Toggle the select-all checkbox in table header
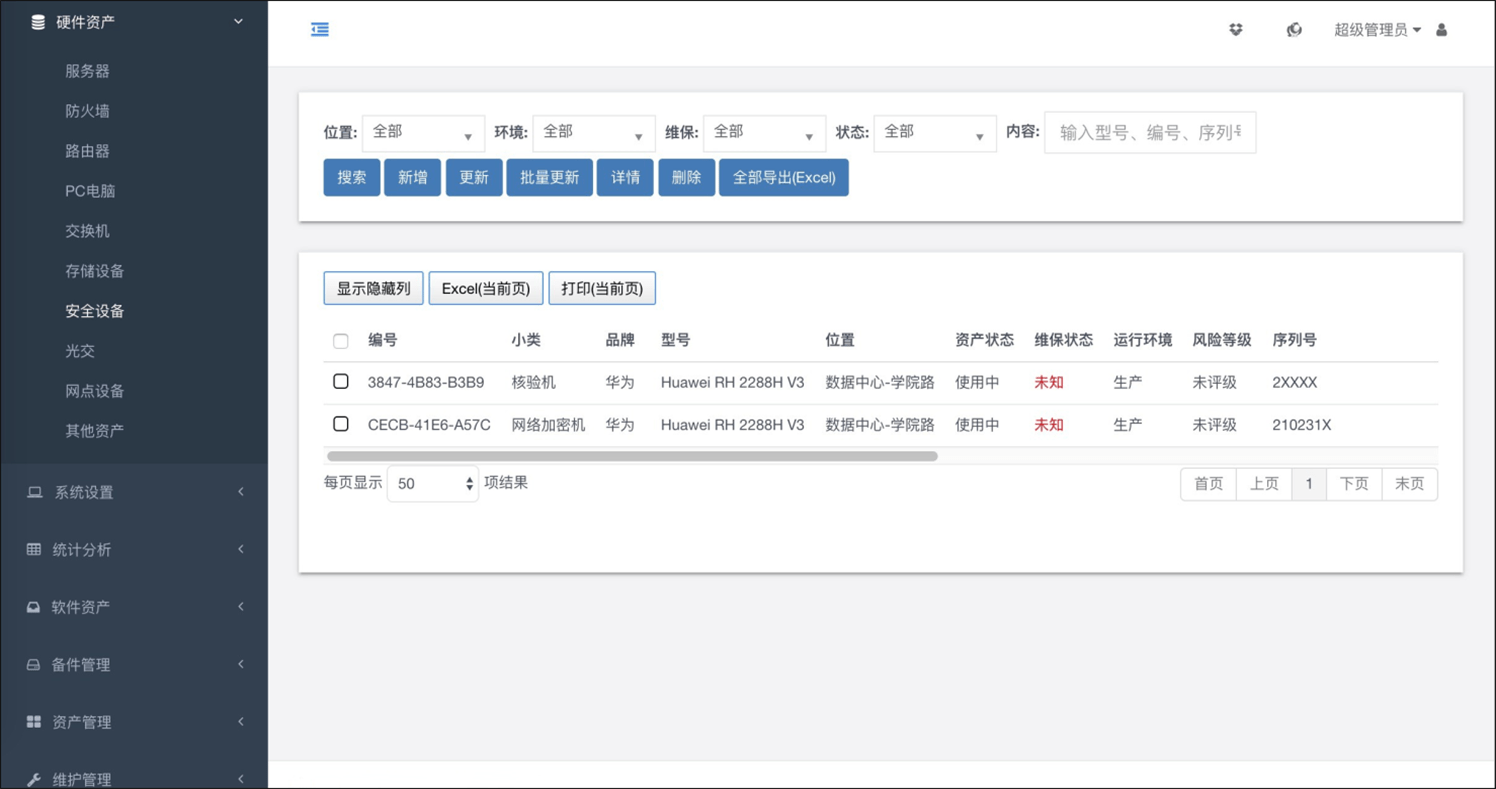The width and height of the screenshot is (1496, 789). point(341,341)
